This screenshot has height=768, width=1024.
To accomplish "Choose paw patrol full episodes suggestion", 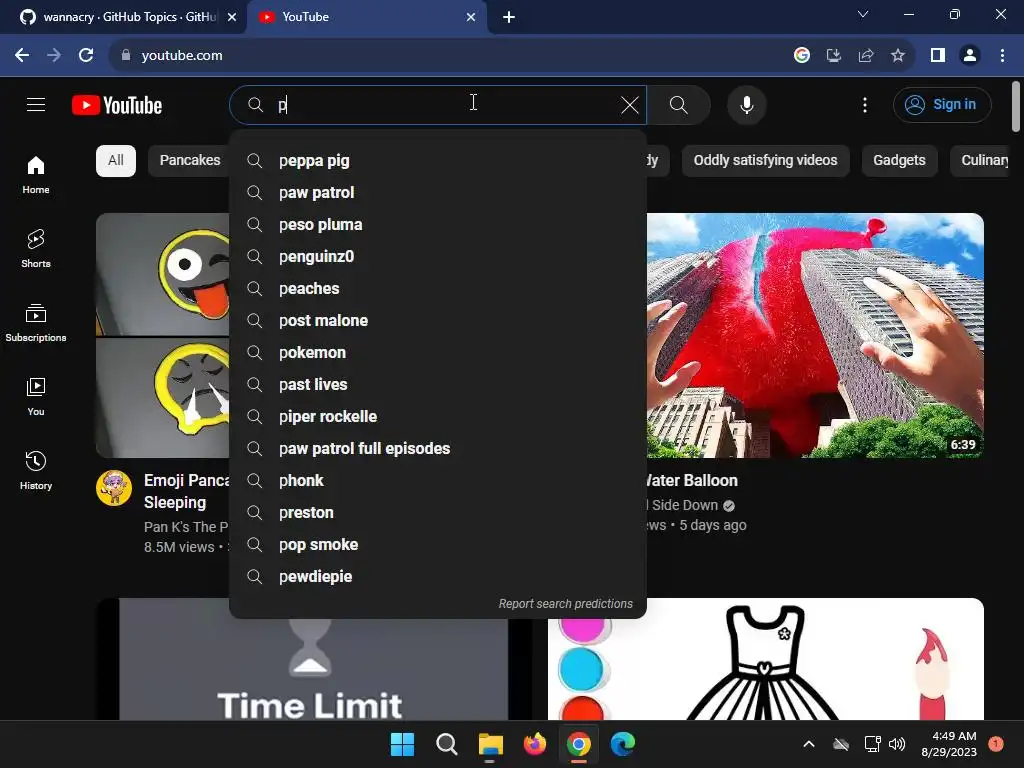I will [438, 449].
